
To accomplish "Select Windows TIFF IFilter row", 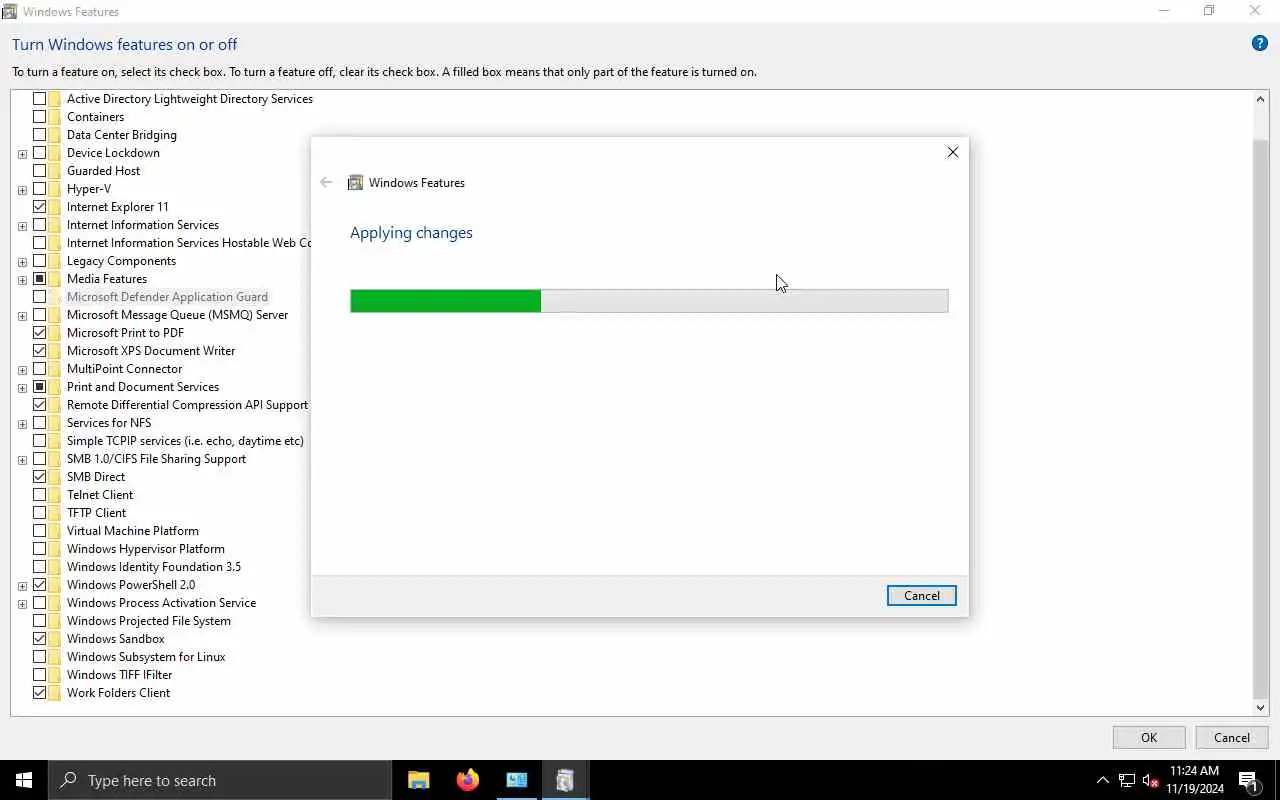I will [120, 675].
